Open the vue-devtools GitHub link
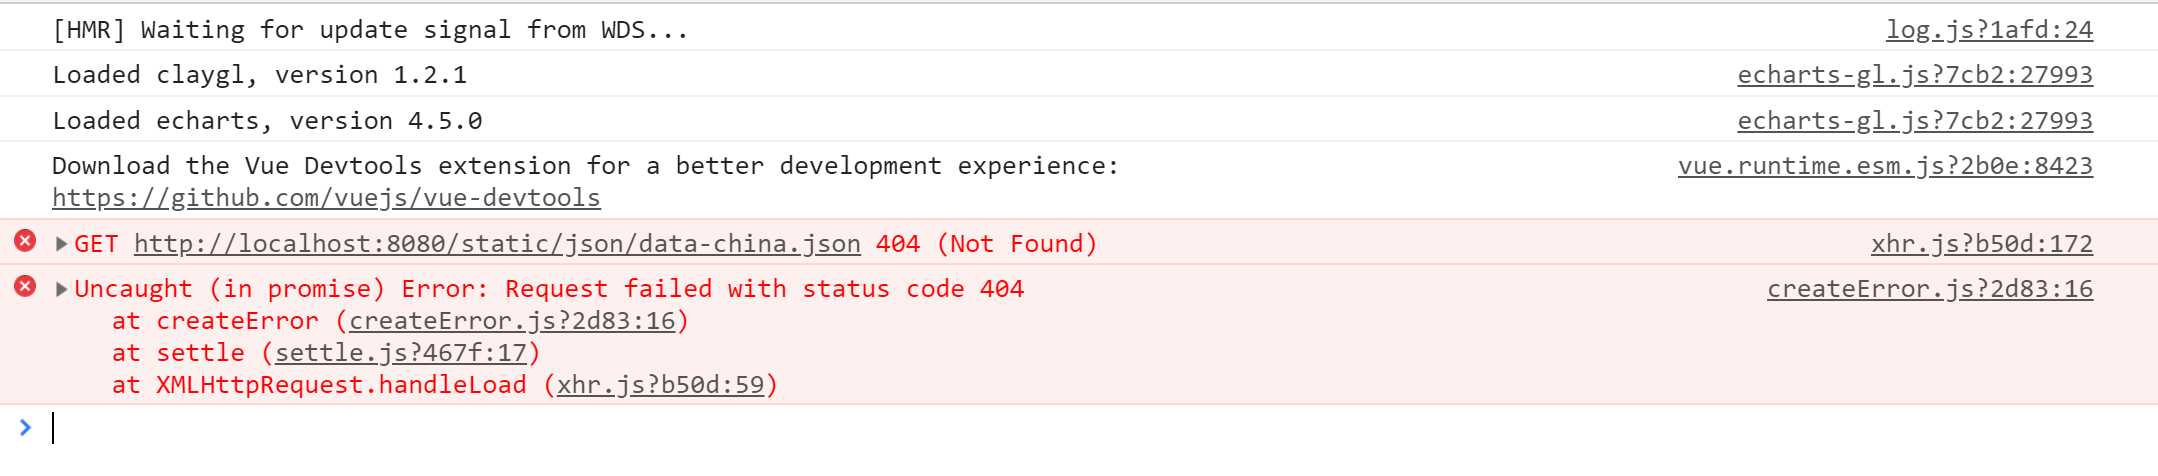Image resolution: width=2158 pixels, height=476 pixels. tap(326, 198)
